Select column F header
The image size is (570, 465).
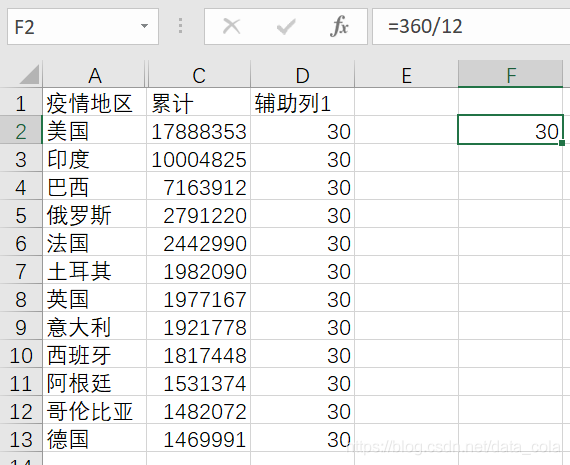pyautogui.click(x=510, y=75)
